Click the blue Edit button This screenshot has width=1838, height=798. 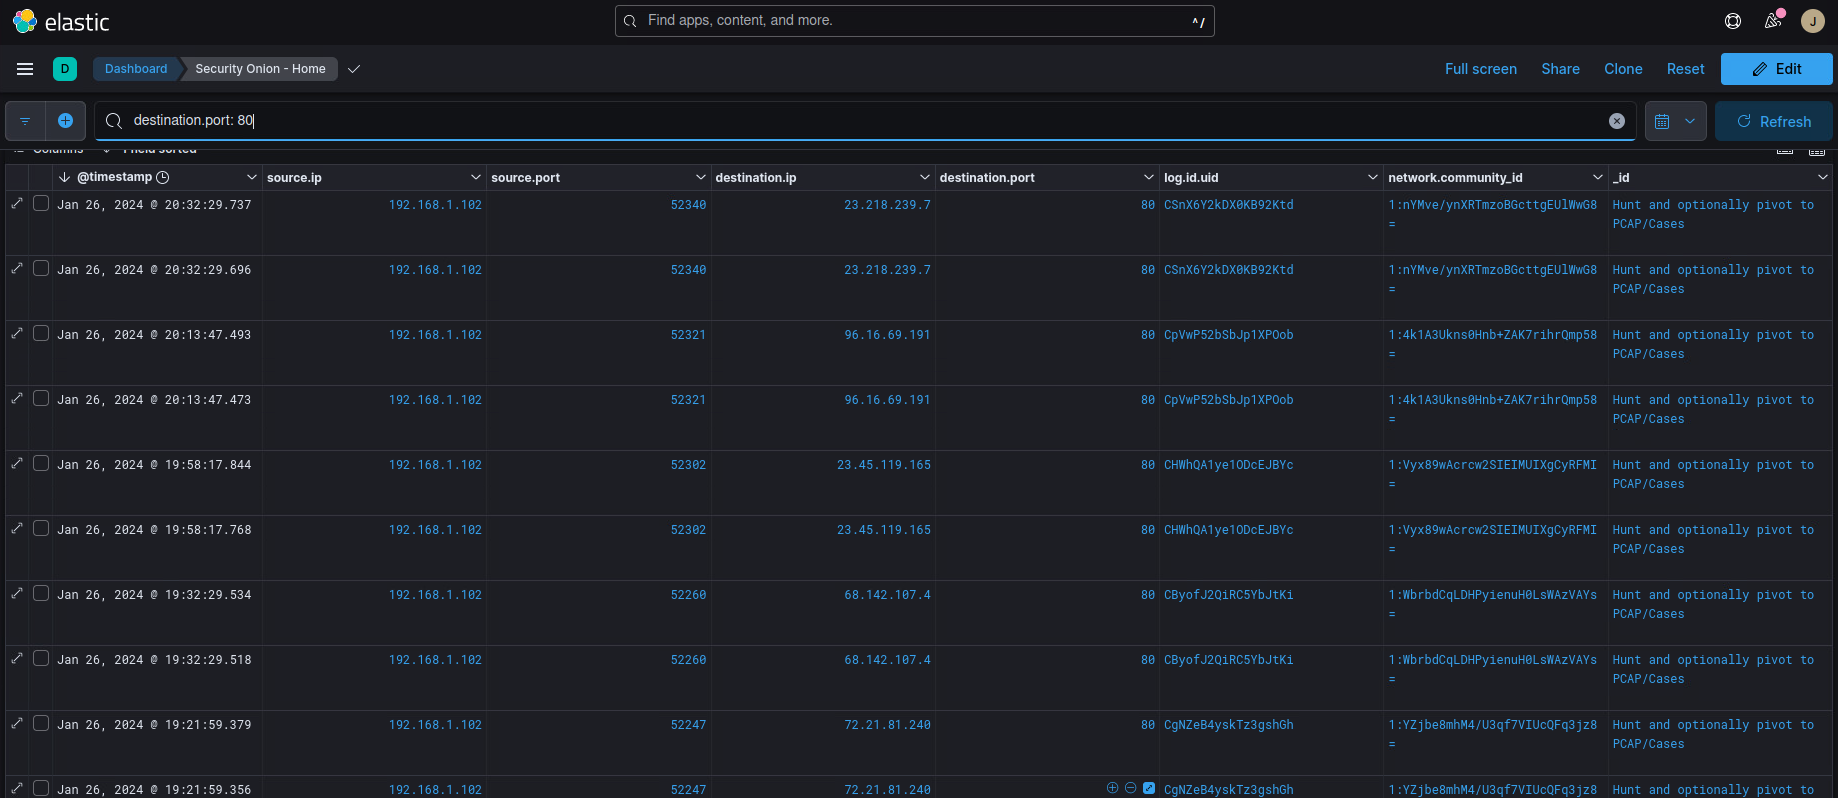click(x=1776, y=69)
